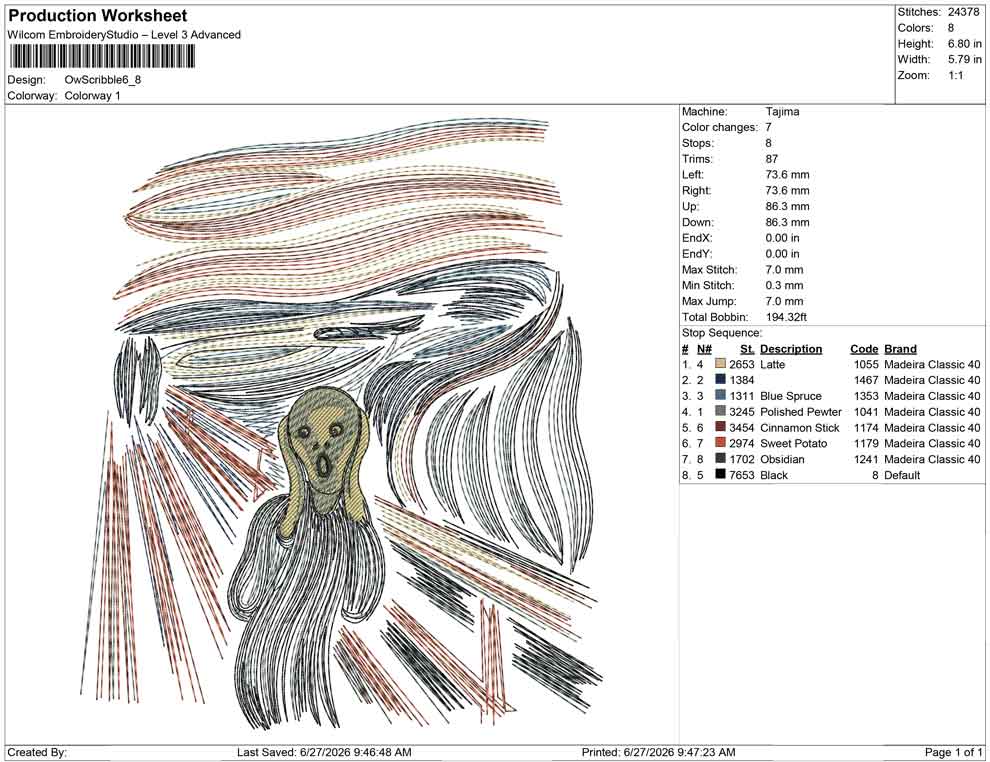
Task: Click the Sweet Potato color swatch
Action: pyautogui.click(x=720, y=443)
